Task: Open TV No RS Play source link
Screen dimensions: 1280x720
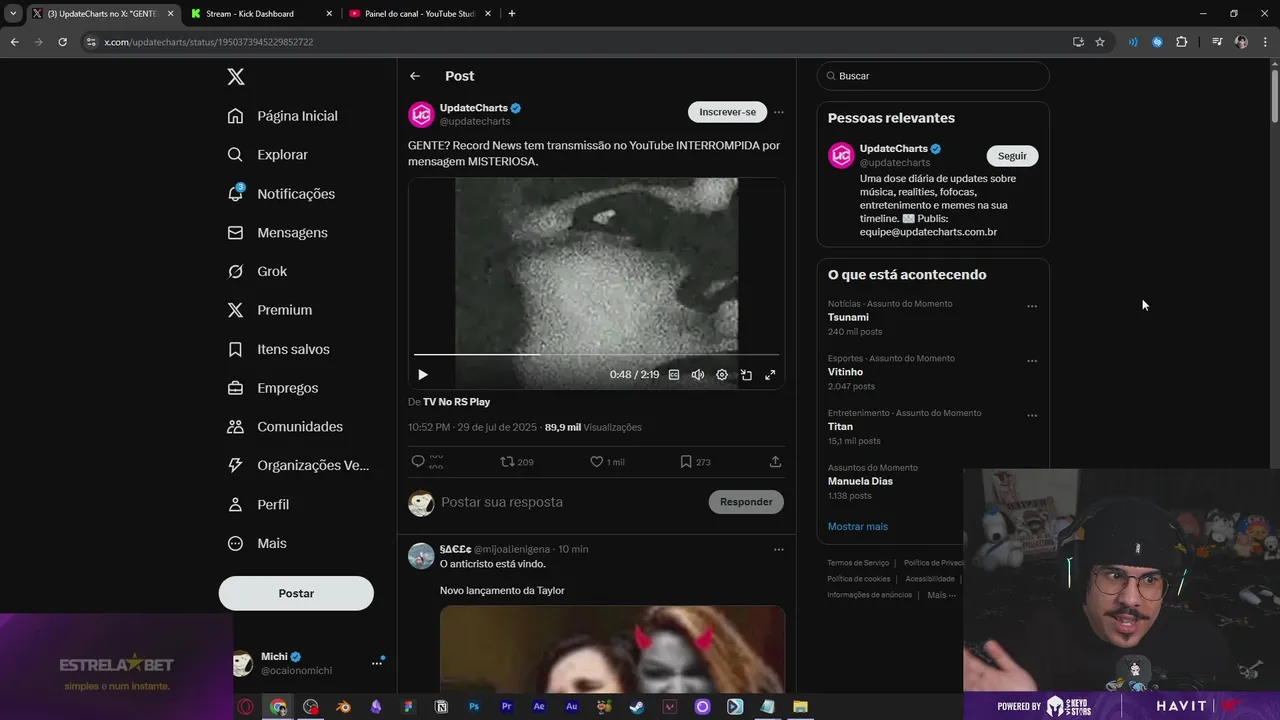Action: pos(456,402)
